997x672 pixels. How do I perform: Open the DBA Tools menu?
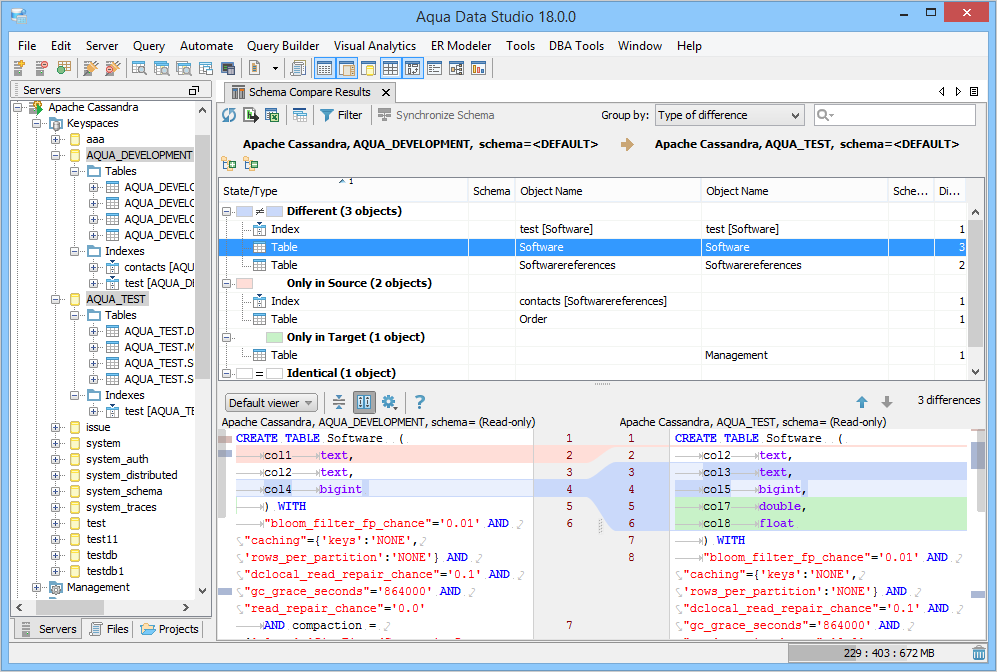pos(576,46)
